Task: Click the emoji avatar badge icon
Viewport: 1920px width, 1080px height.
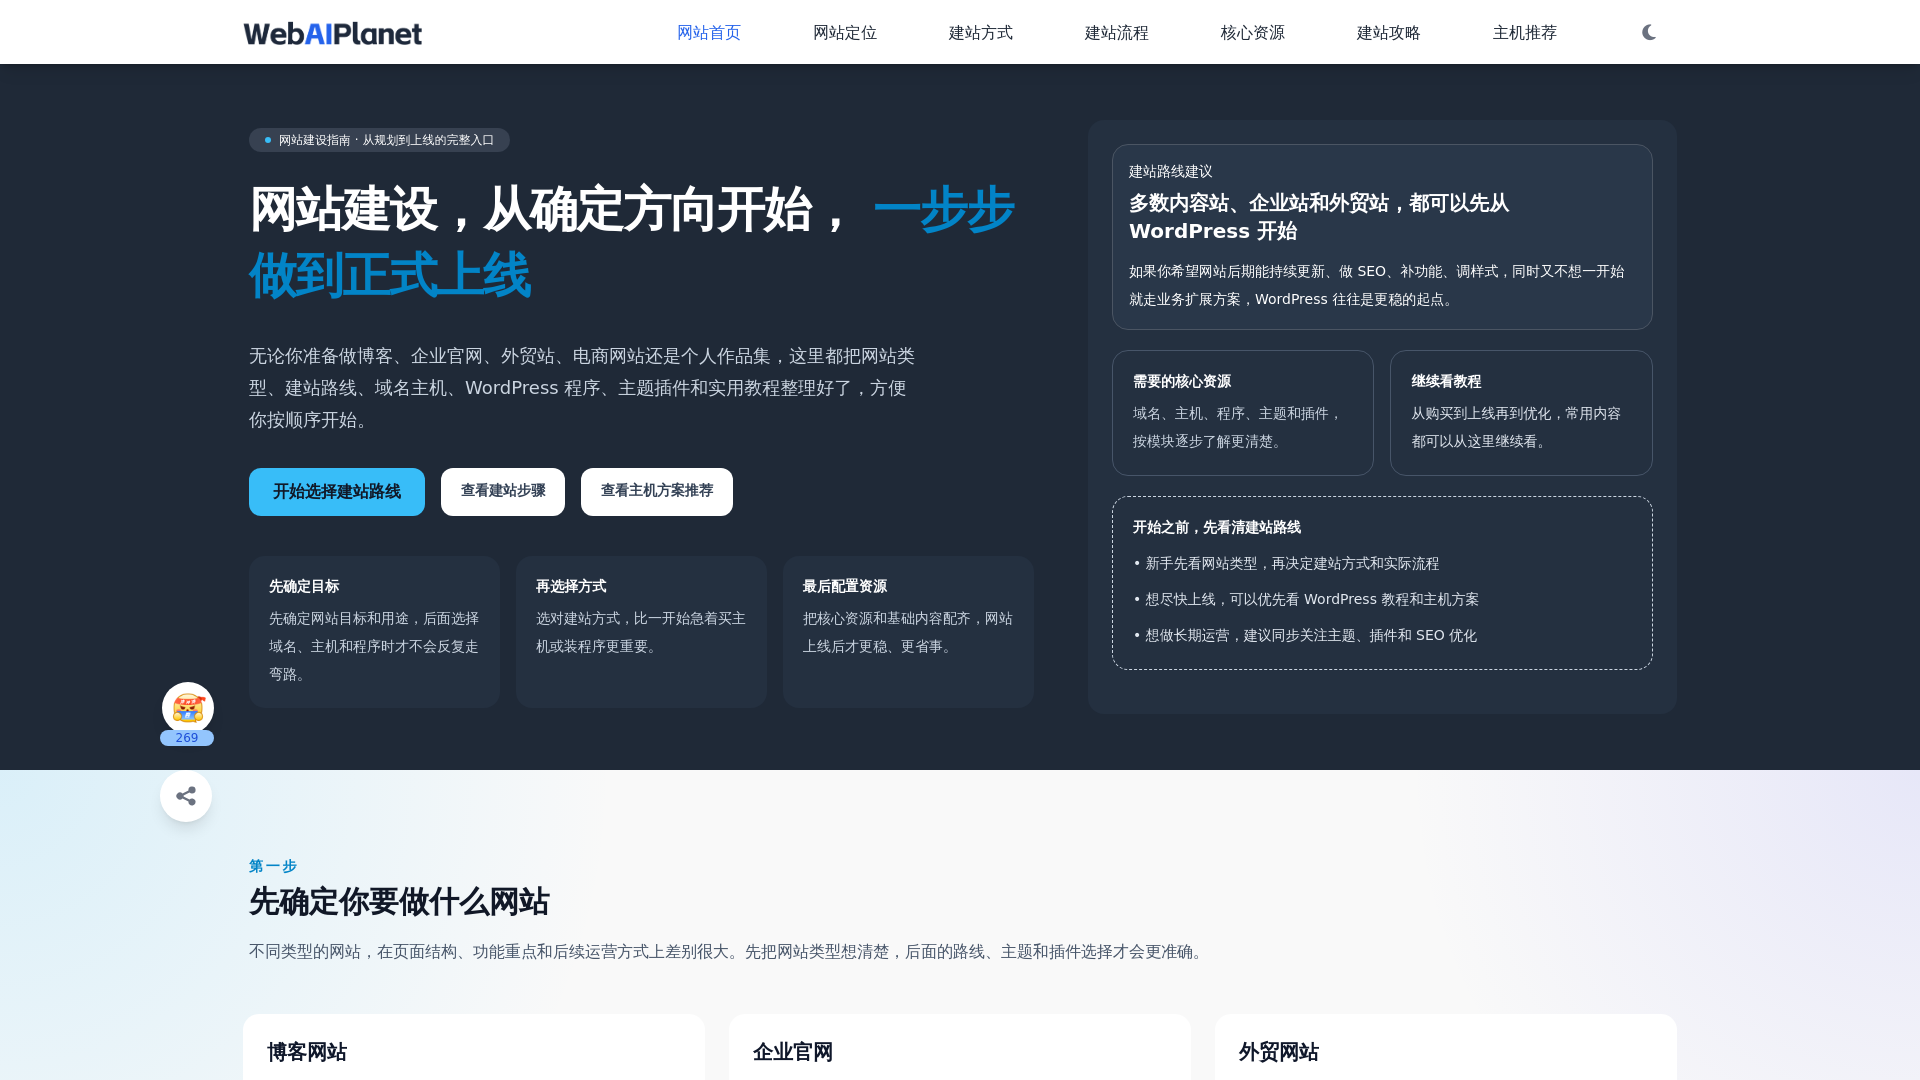Action: tap(188, 708)
